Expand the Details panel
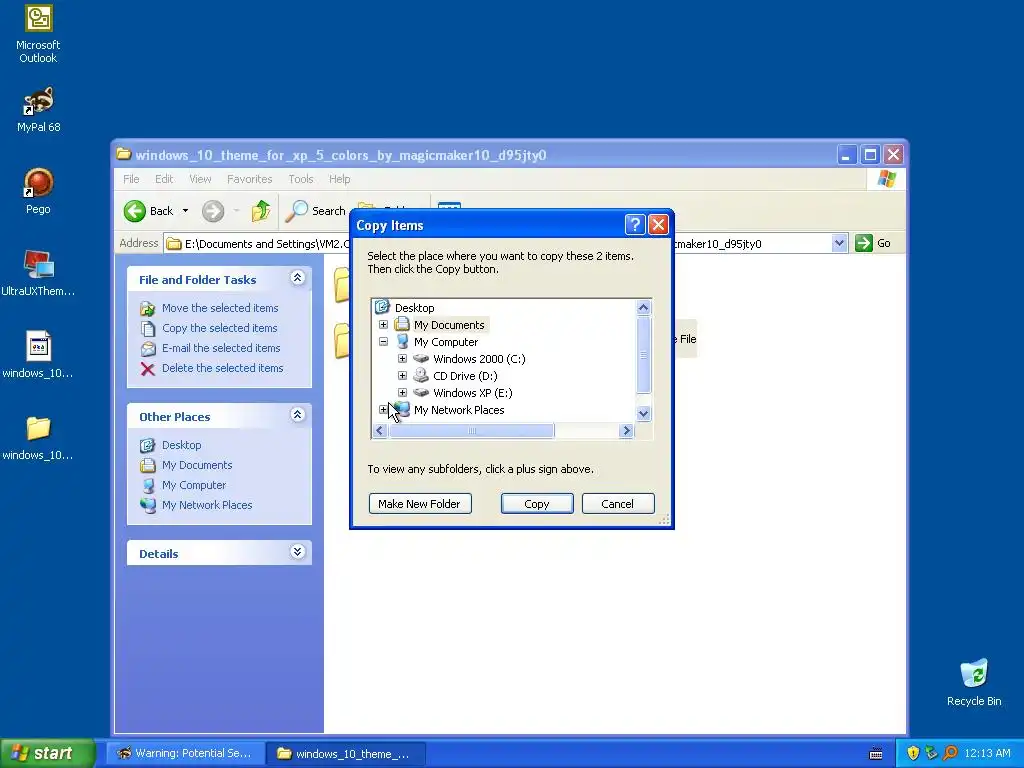The width and height of the screenshot is (1024, 768). (x=297, y=552)
